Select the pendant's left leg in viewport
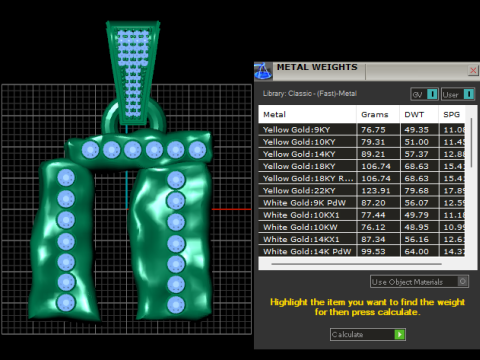Screen dimensions: 480x360 (63, 240)
